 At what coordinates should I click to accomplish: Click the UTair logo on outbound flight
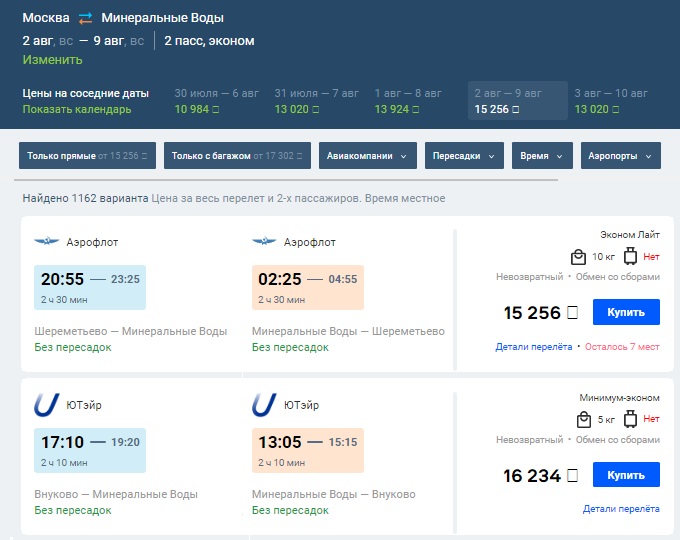46,405
